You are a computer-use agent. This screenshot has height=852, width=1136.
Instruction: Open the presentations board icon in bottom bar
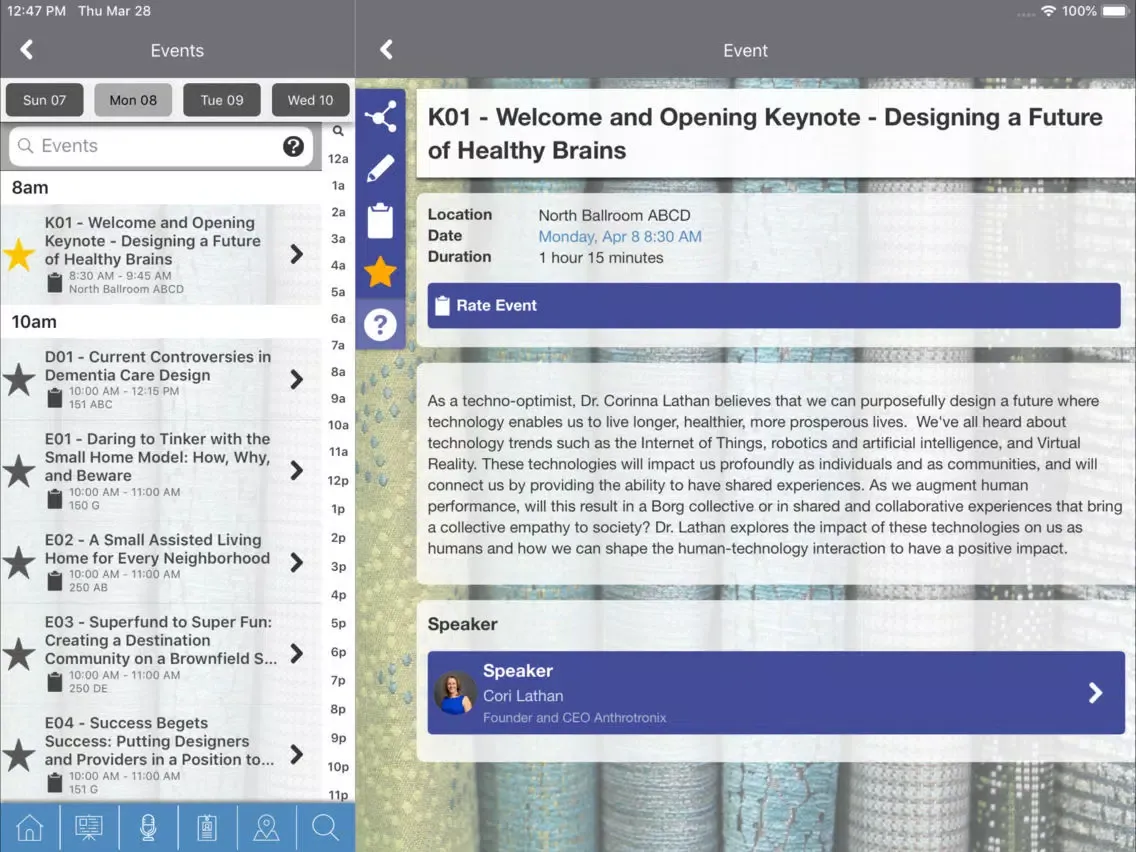tap(89, 827)
